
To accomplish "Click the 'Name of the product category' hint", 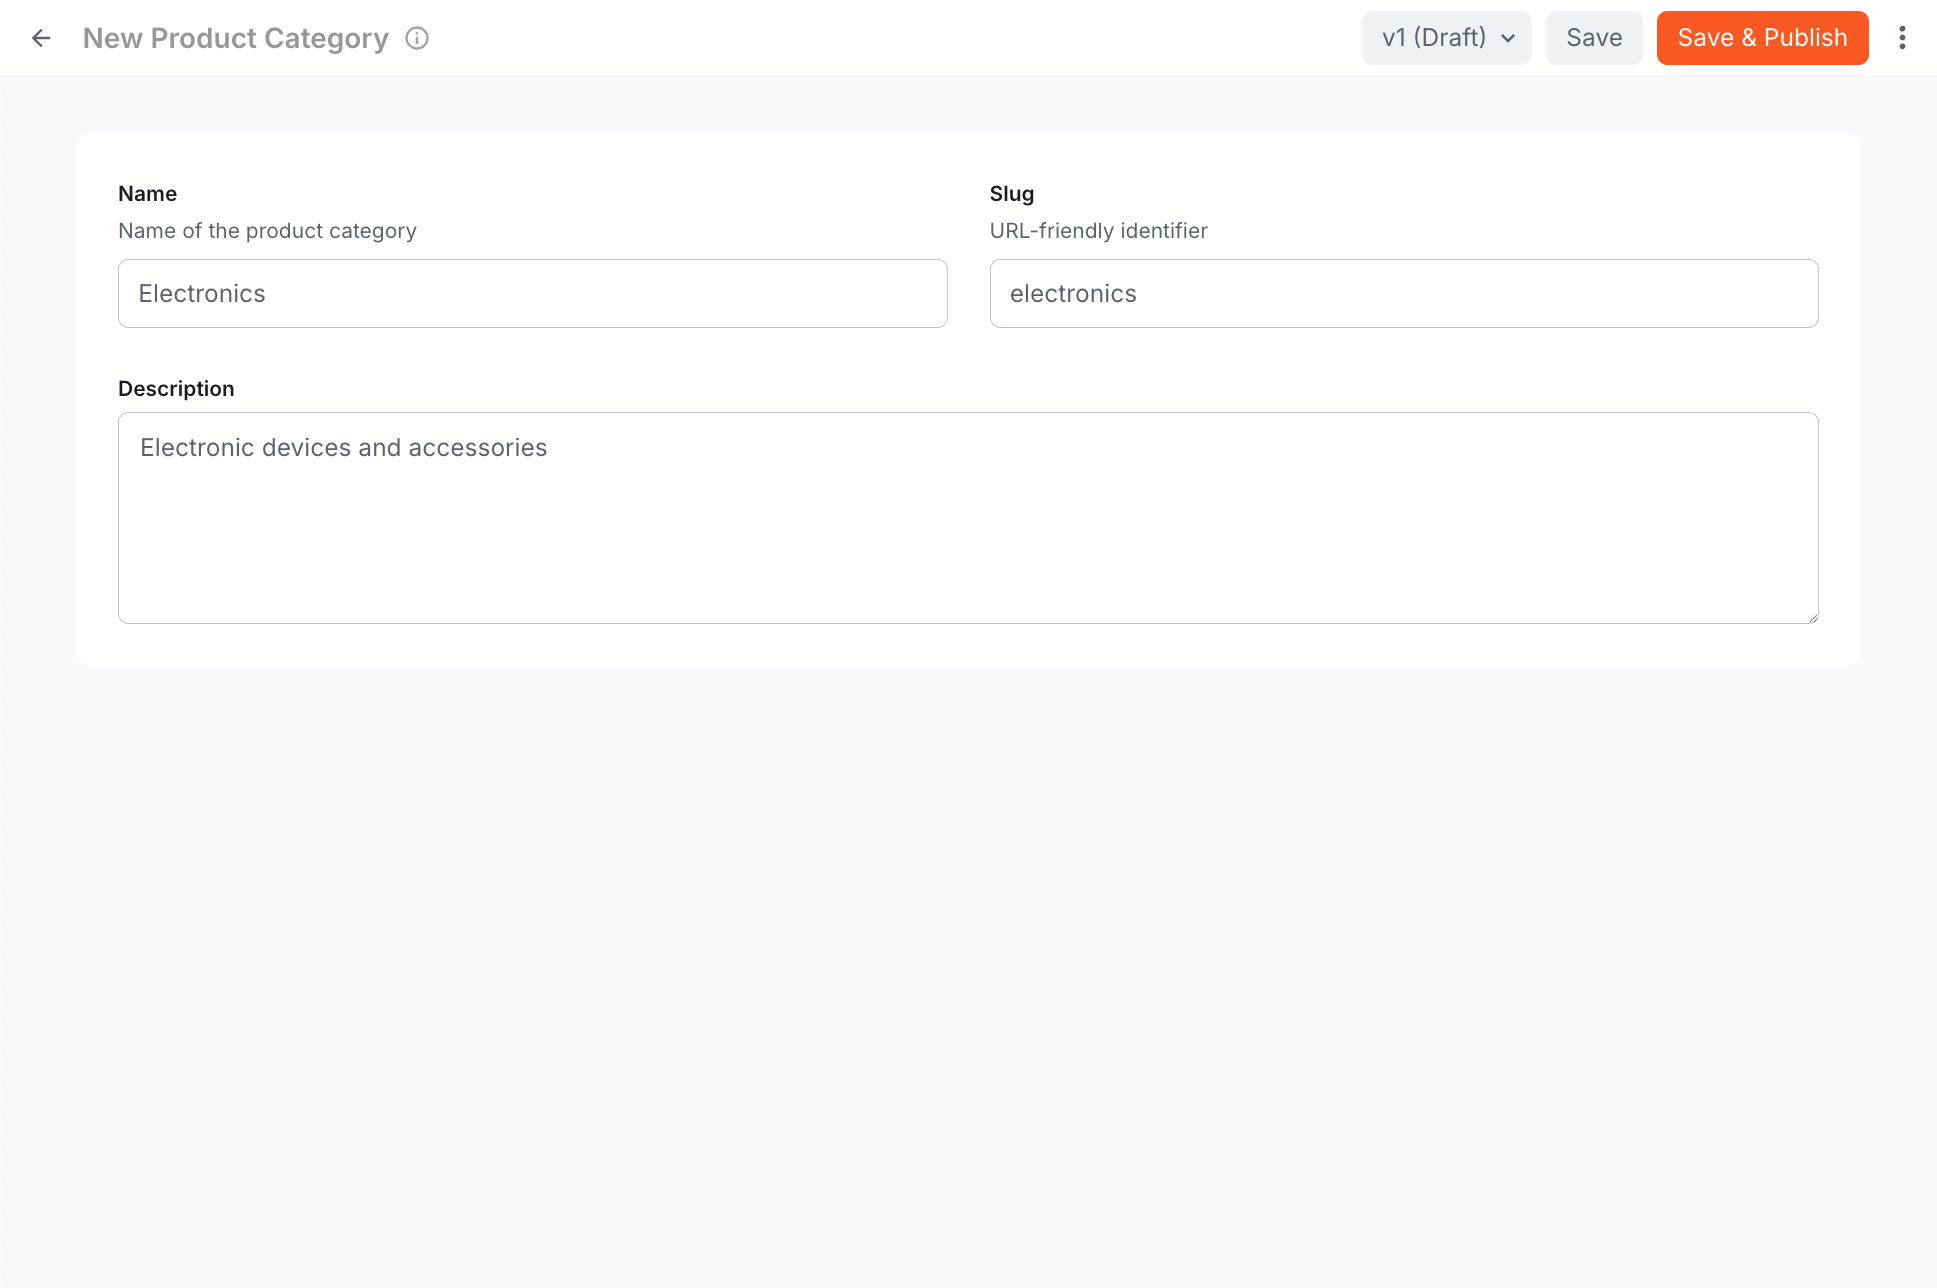I will coord(267,231).
